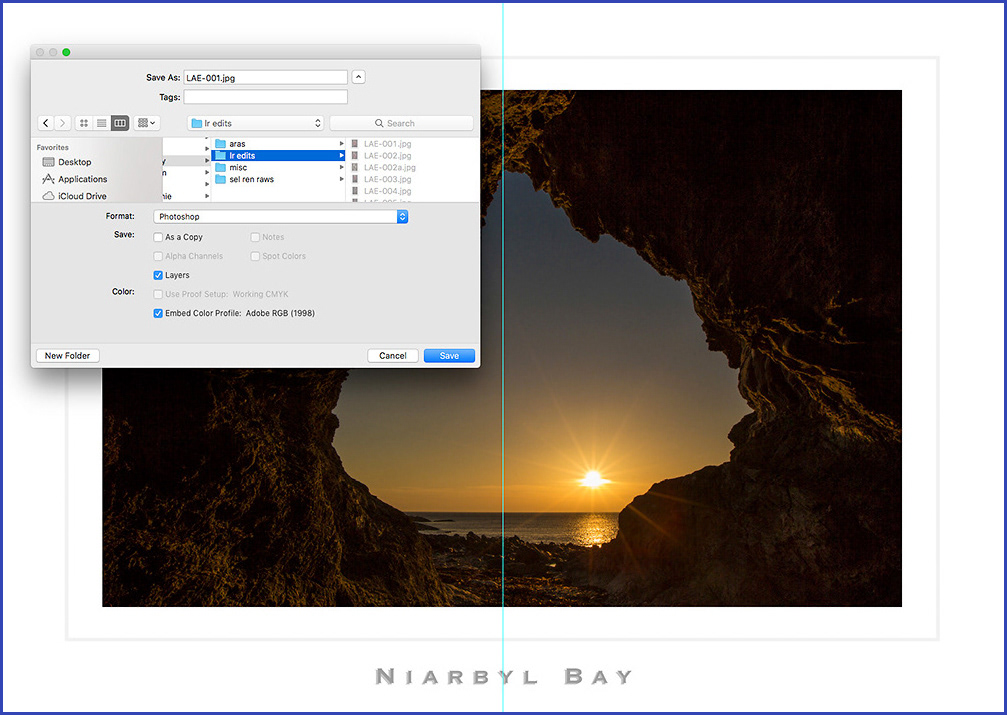
Task: Click the arrow on the 'lr edits' row
Action: [342, 155]
